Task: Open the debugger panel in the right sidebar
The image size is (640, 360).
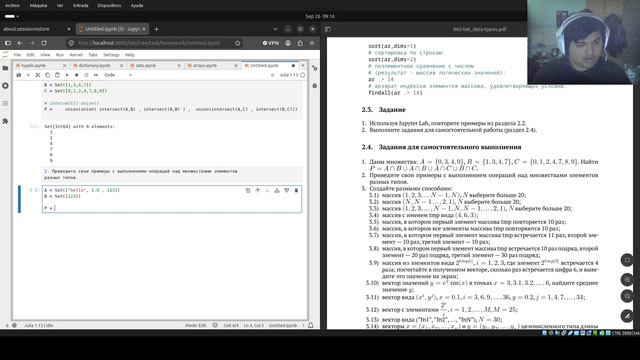Action: (315, 86)
